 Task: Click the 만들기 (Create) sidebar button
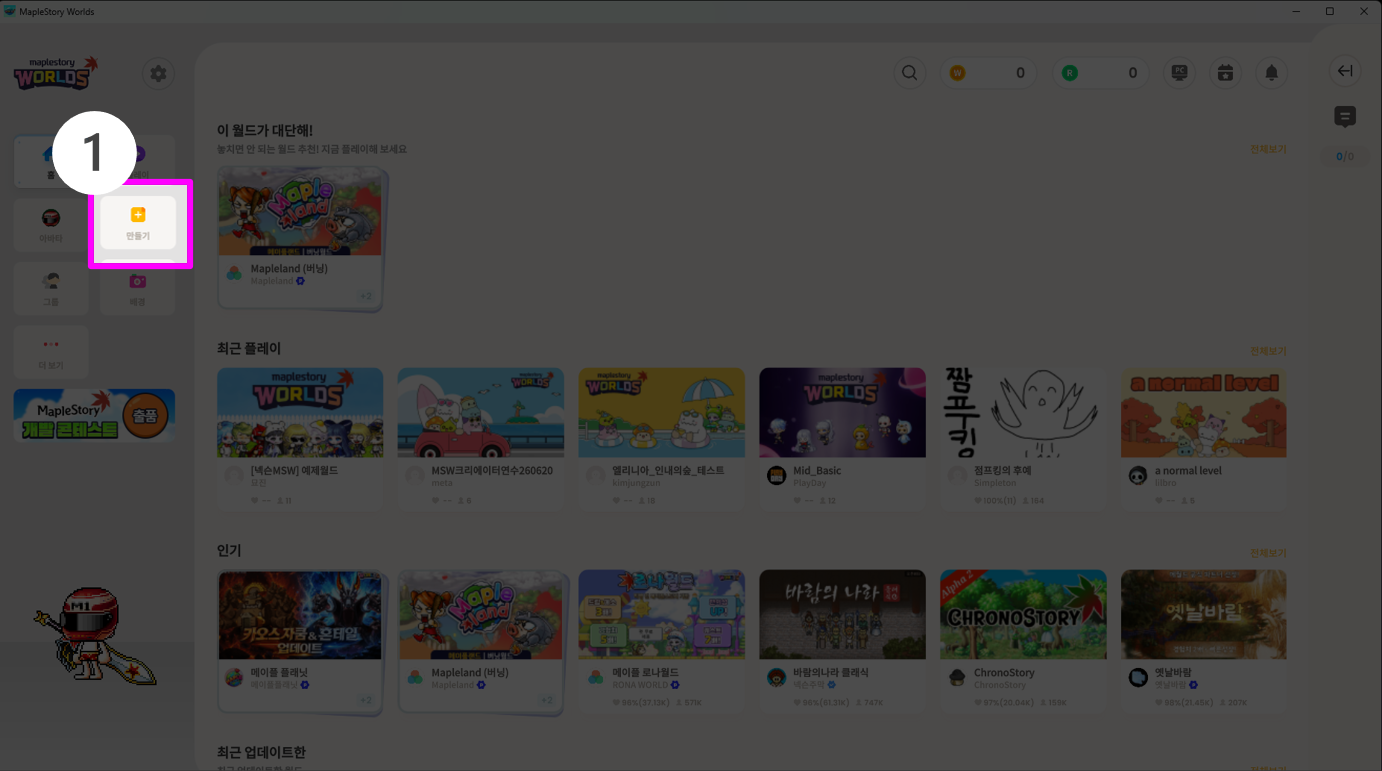(138, 223)
